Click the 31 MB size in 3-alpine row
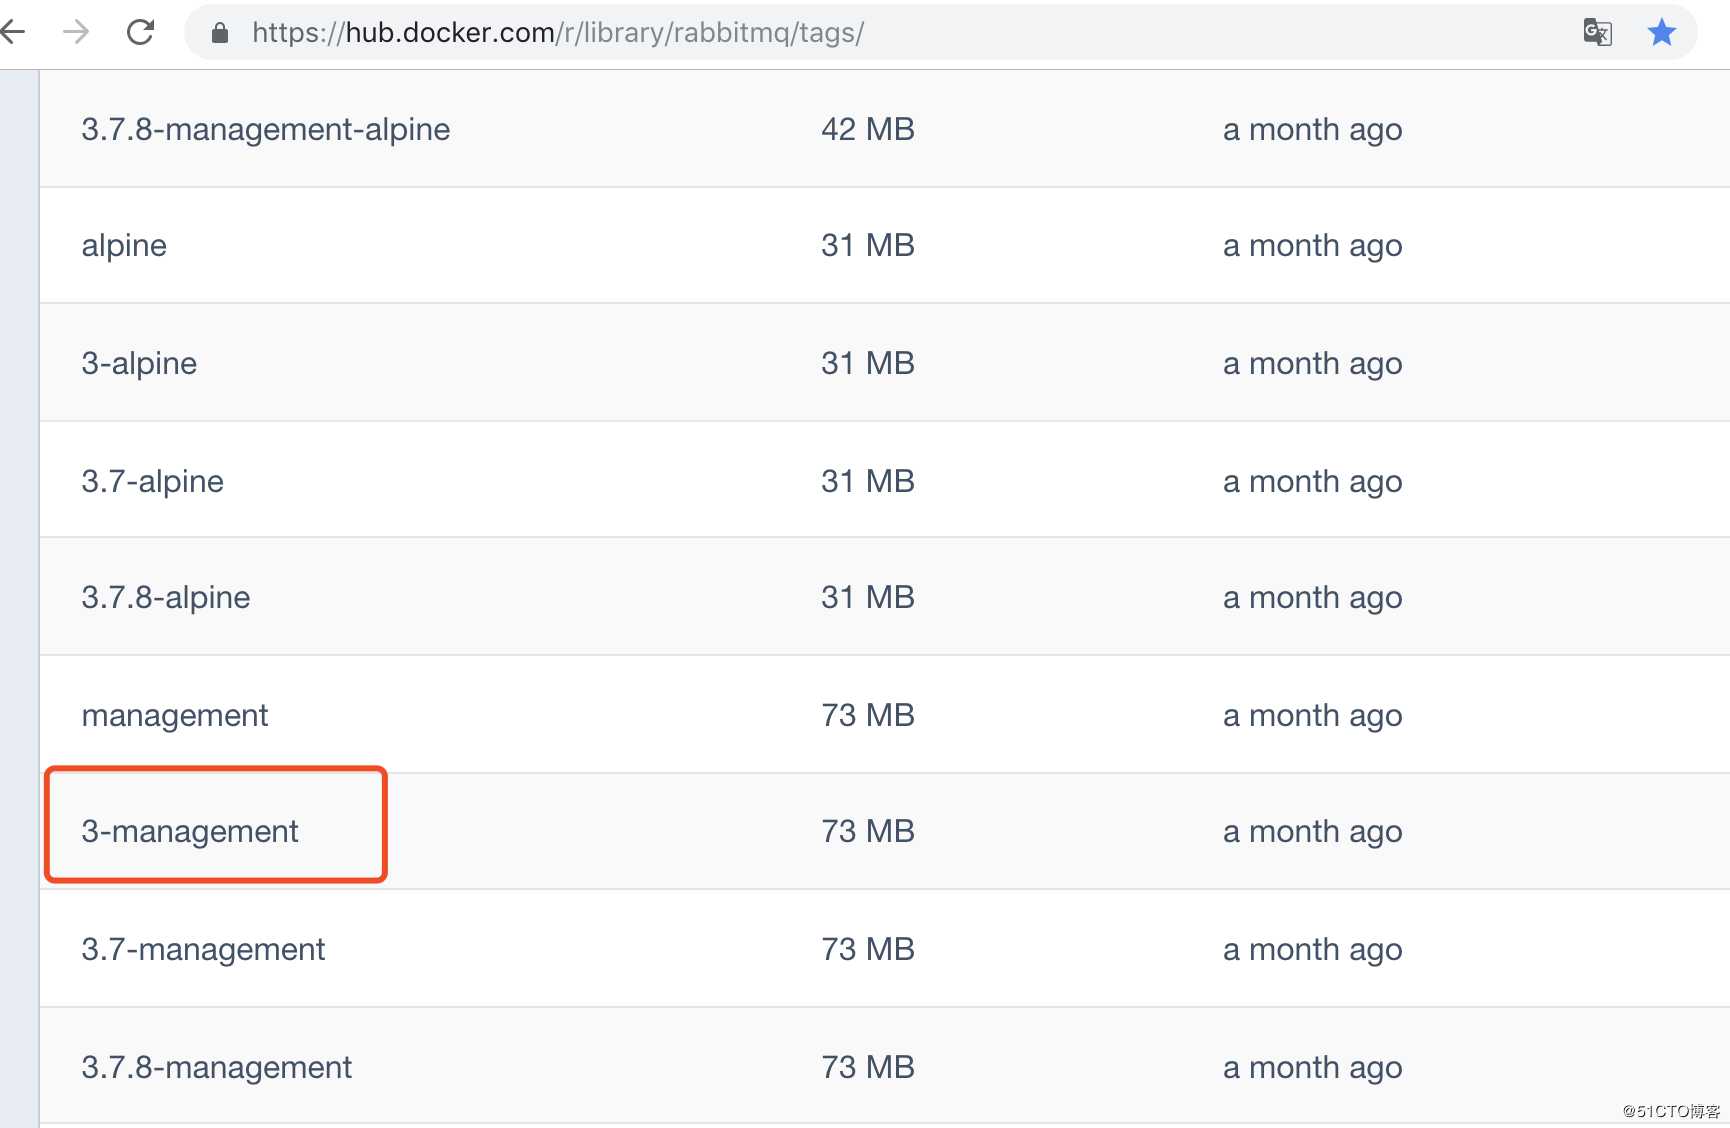 [x=868, y=363]
